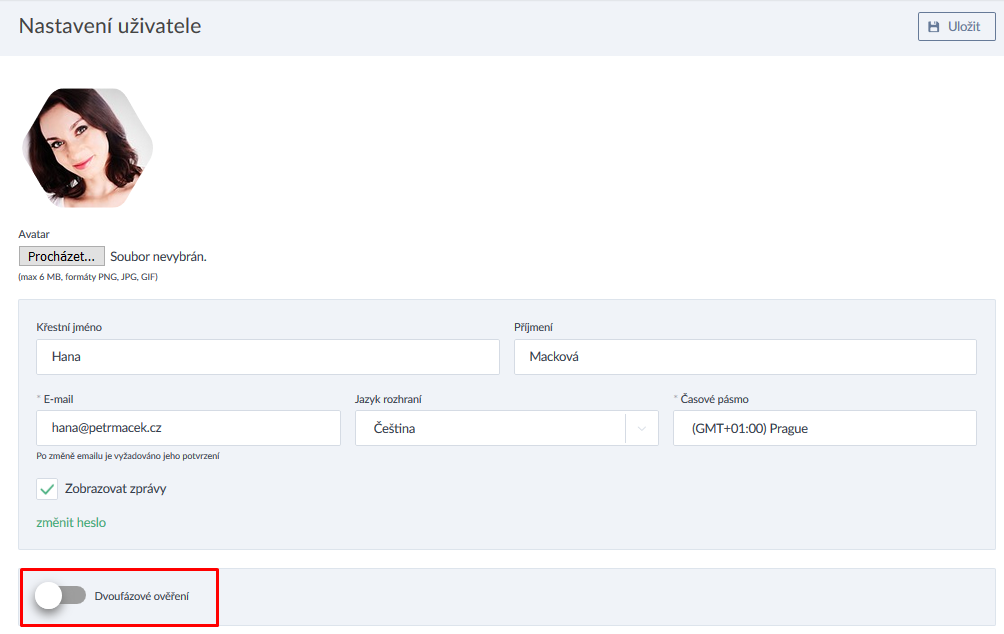
Task: Focus the Křestní jméno field containing Hana
Action: coord(267,357)
